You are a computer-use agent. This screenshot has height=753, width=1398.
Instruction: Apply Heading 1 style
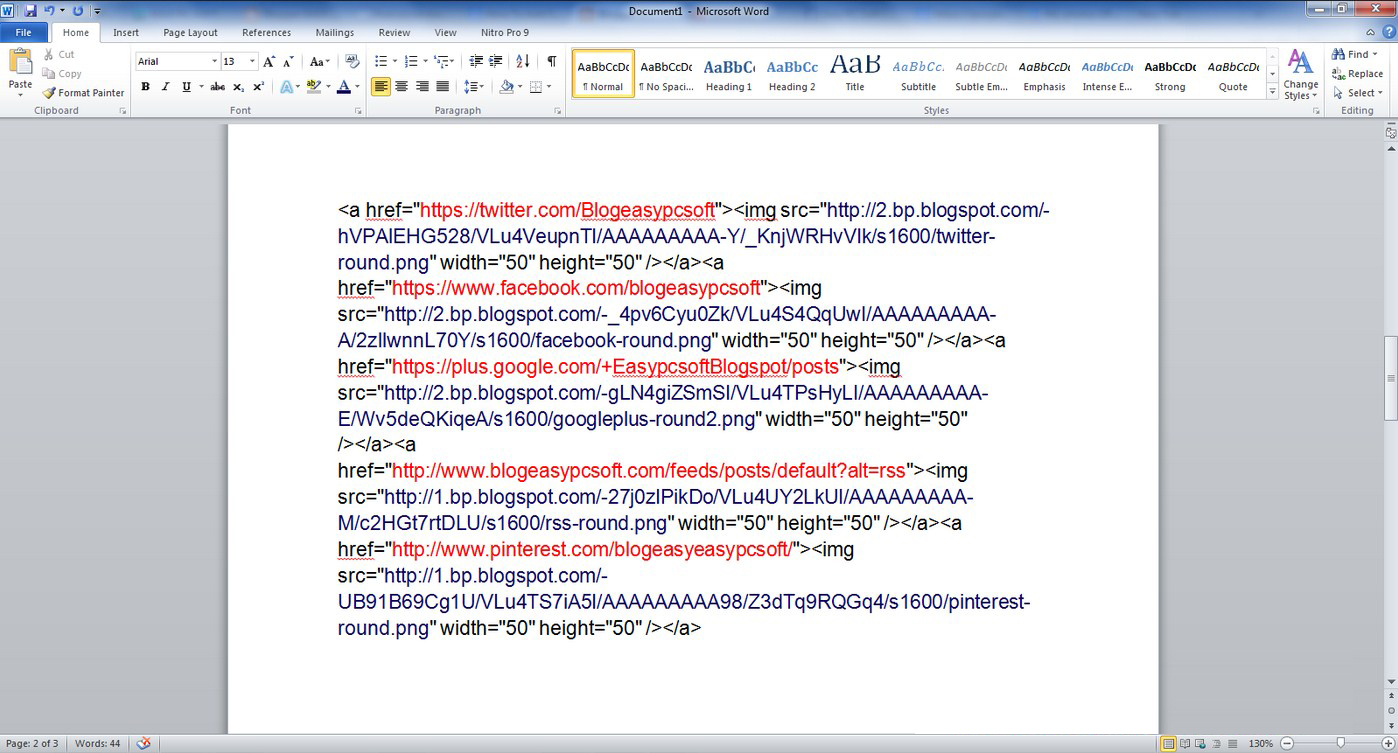point(729,75)
